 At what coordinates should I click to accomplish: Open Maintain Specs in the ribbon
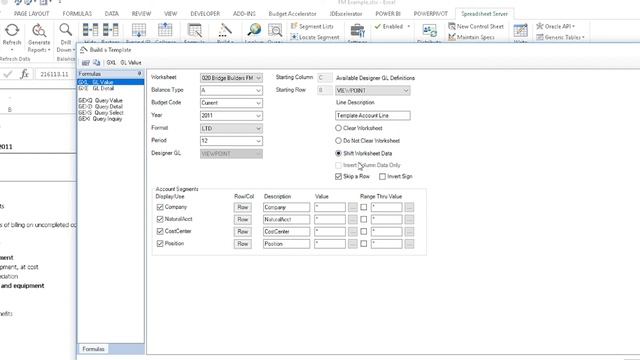471,37
